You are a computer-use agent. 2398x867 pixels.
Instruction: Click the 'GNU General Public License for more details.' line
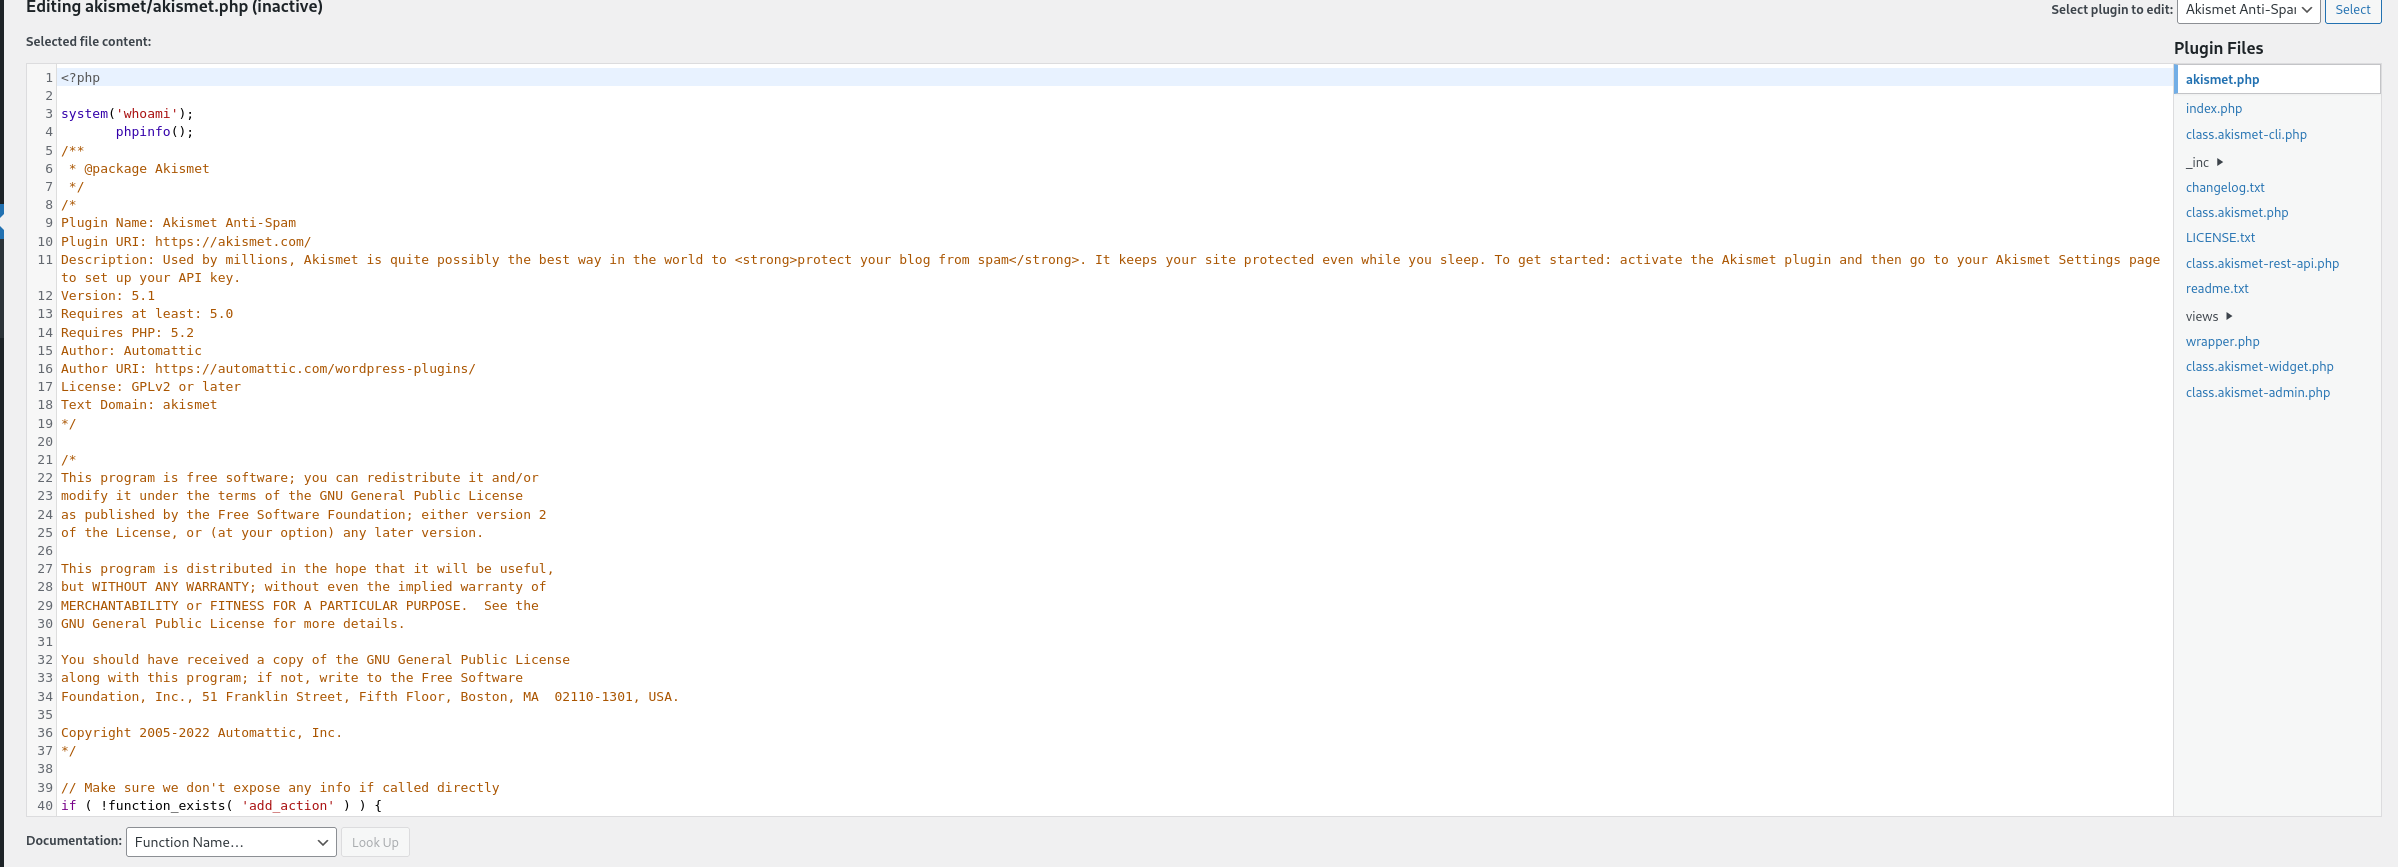tap(233, 624)
